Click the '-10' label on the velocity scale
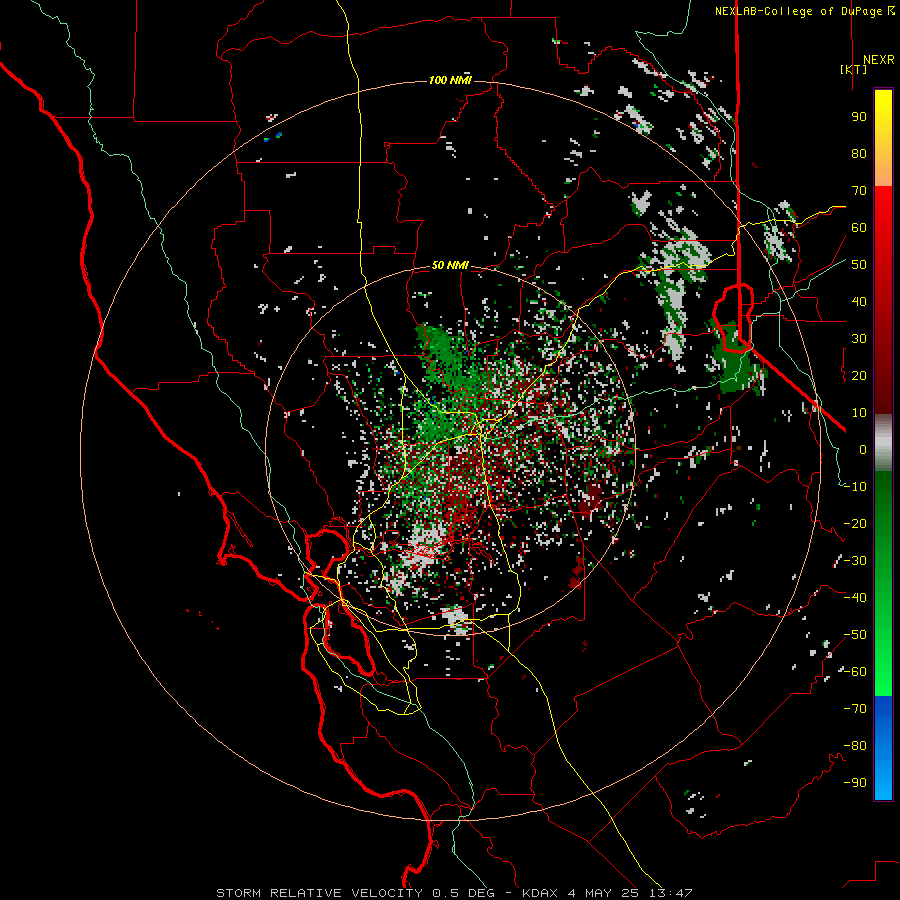 (855, 487)
